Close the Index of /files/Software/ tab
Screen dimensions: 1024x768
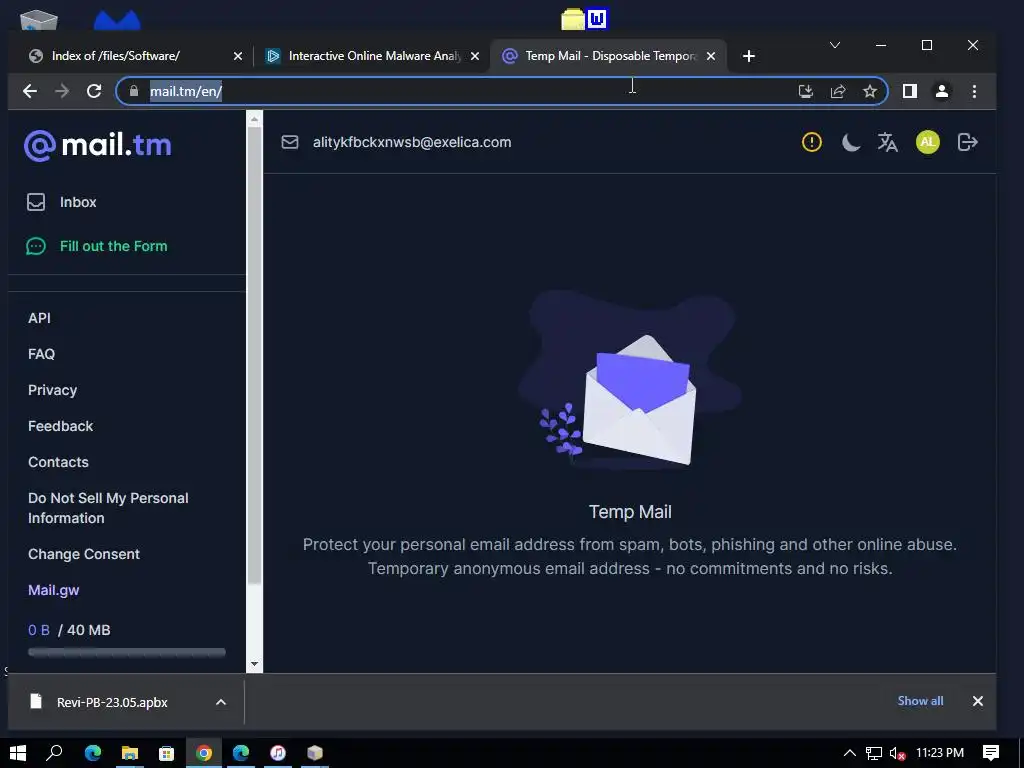[238, 56]
